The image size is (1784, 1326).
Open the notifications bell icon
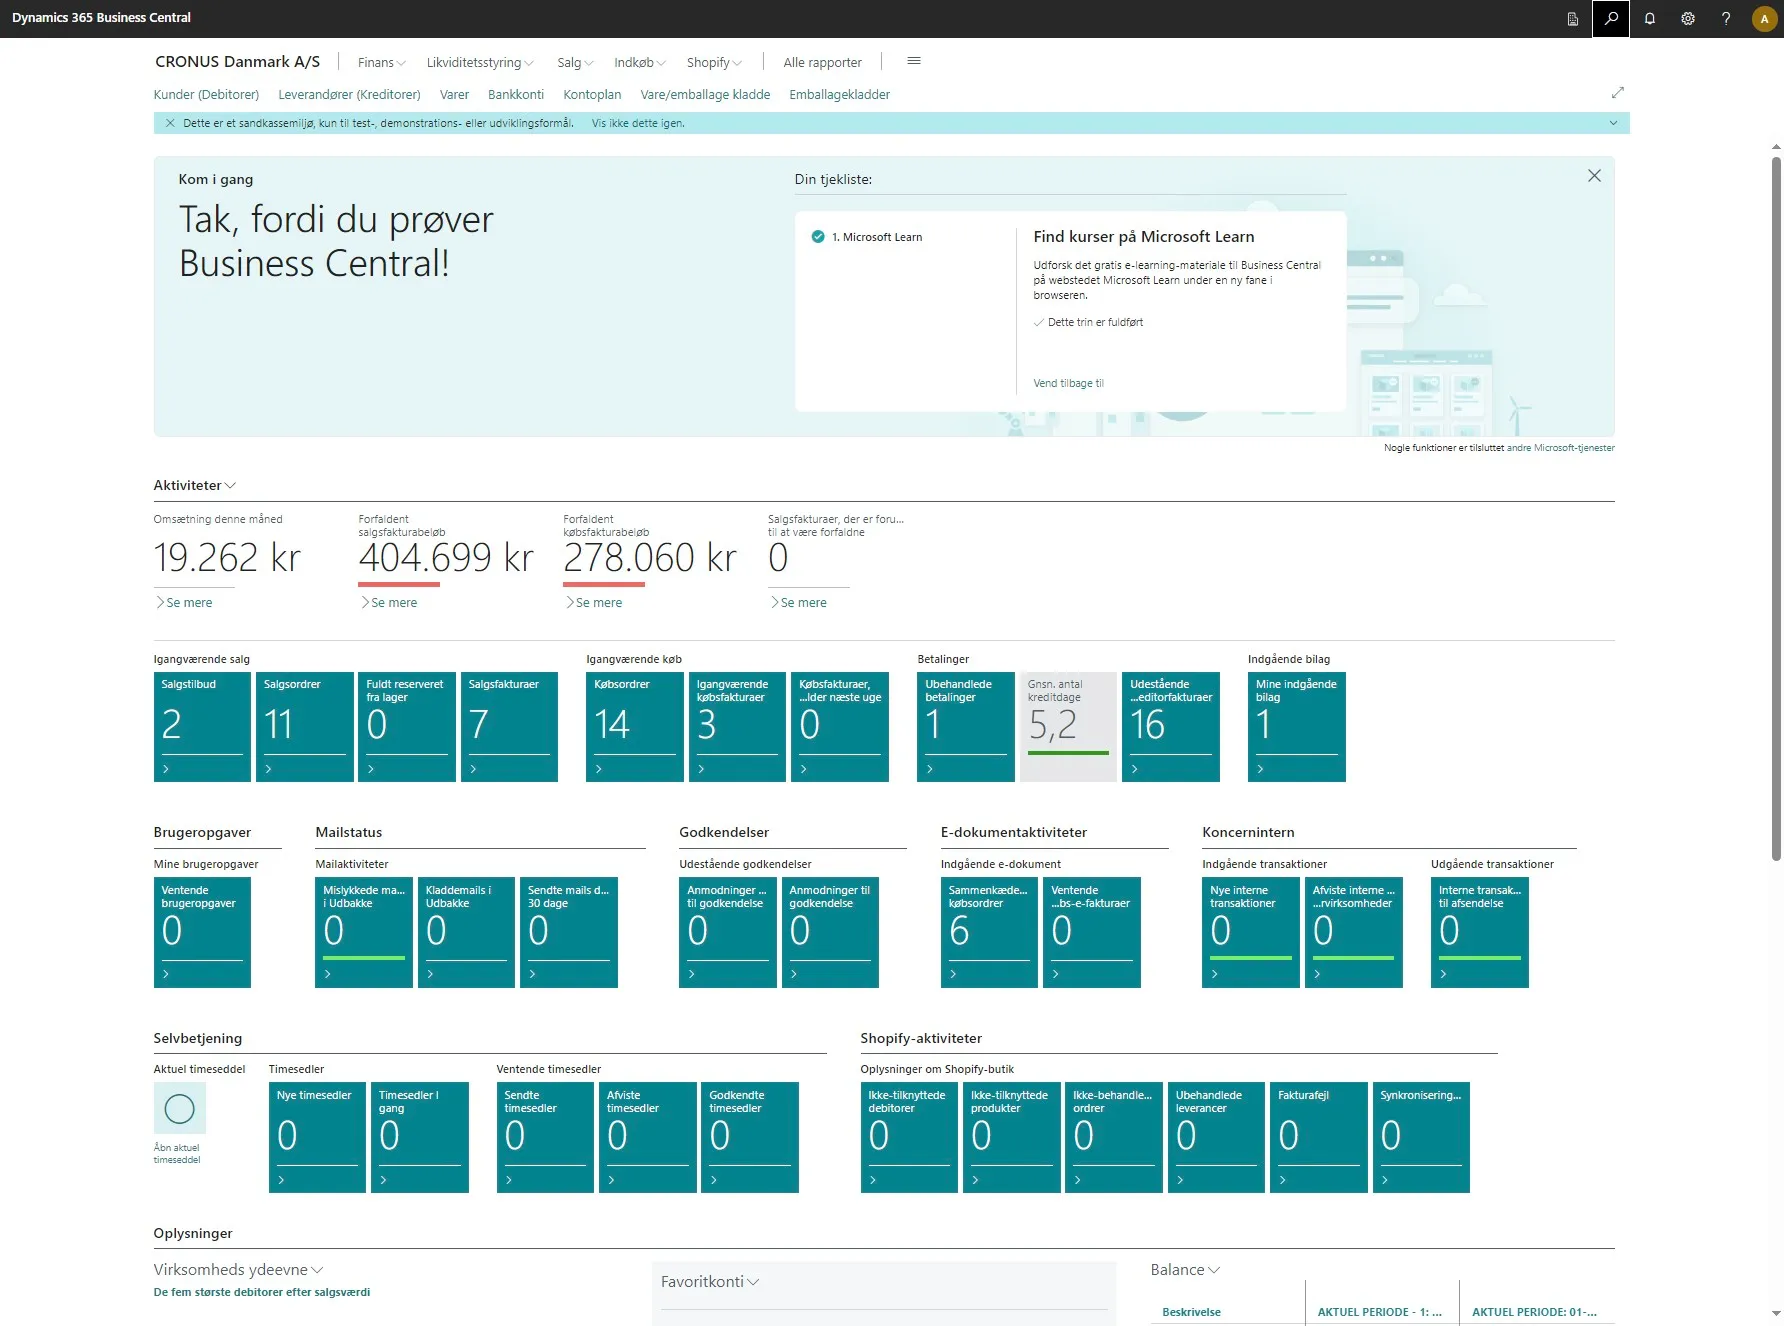1650,18
